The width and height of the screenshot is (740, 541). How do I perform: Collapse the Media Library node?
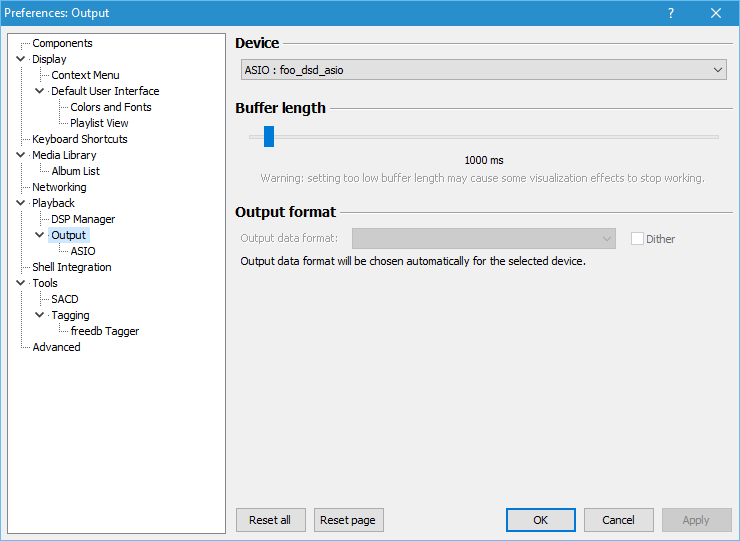click(x=21, y=155)
